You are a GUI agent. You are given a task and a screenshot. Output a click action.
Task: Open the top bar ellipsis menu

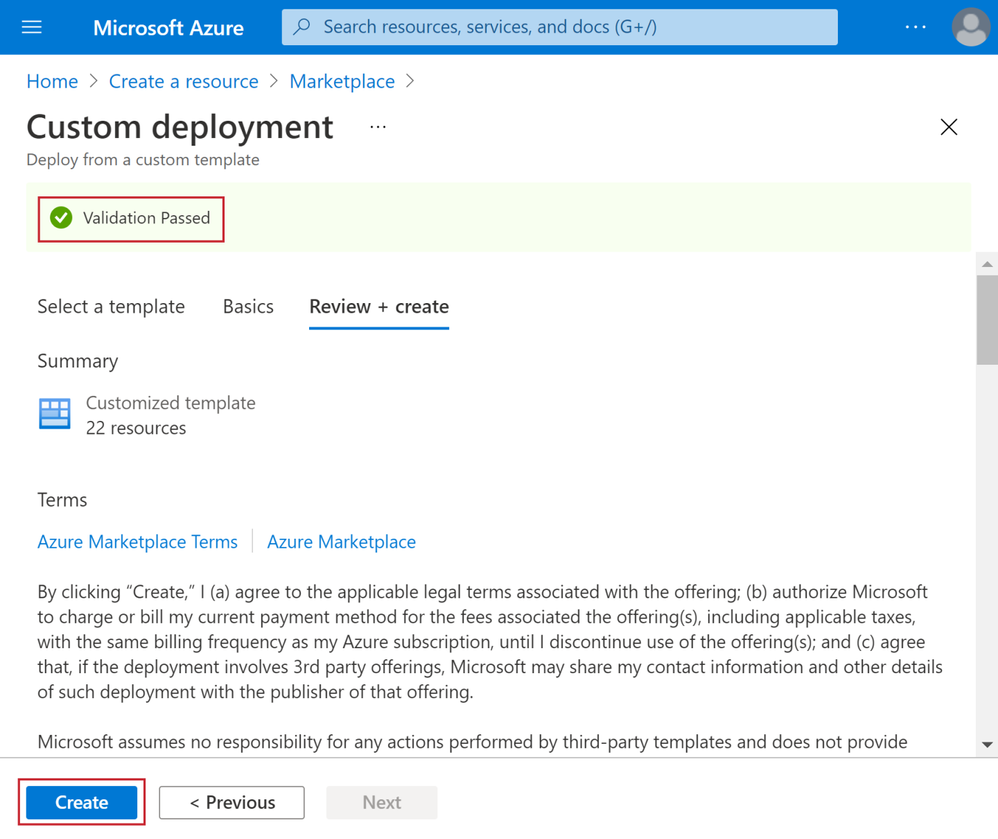(x=915, y=27)
